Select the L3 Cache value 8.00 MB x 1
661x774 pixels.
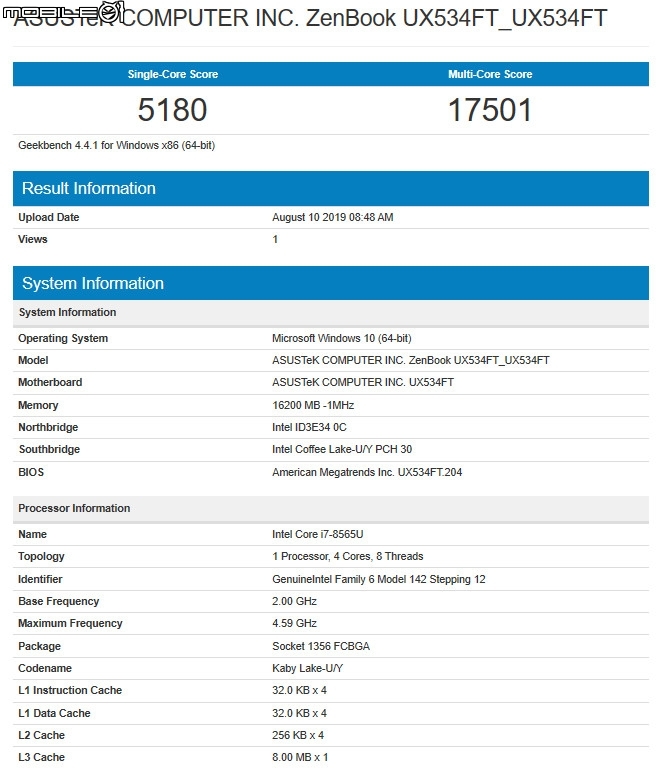pos(300,757)
